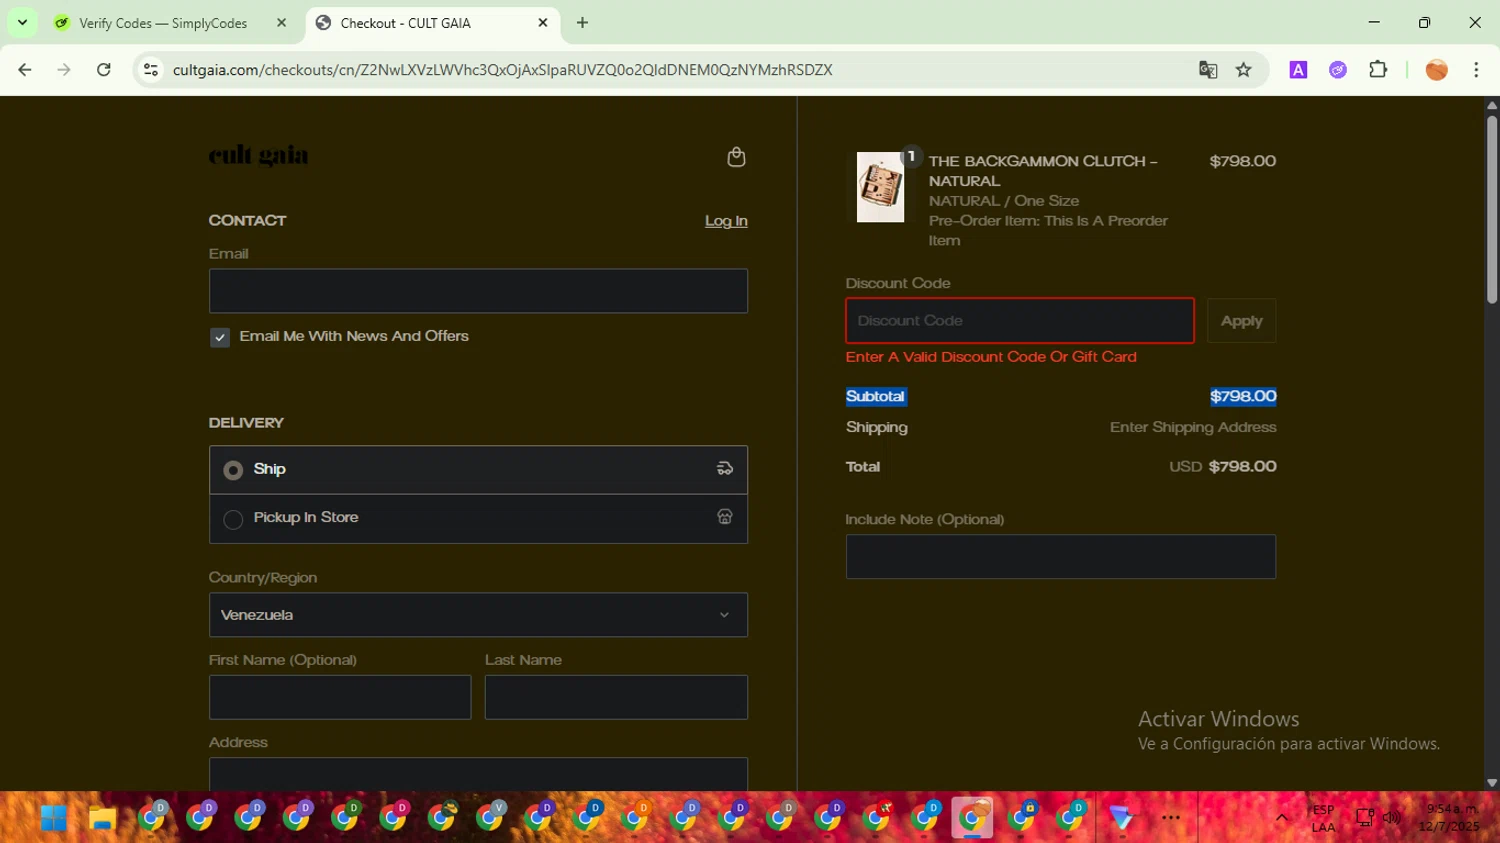Click the THE BACKGAMMON CLUTCH – NATURAL title
The image size is (1500, 843).
coord(1043,171)
